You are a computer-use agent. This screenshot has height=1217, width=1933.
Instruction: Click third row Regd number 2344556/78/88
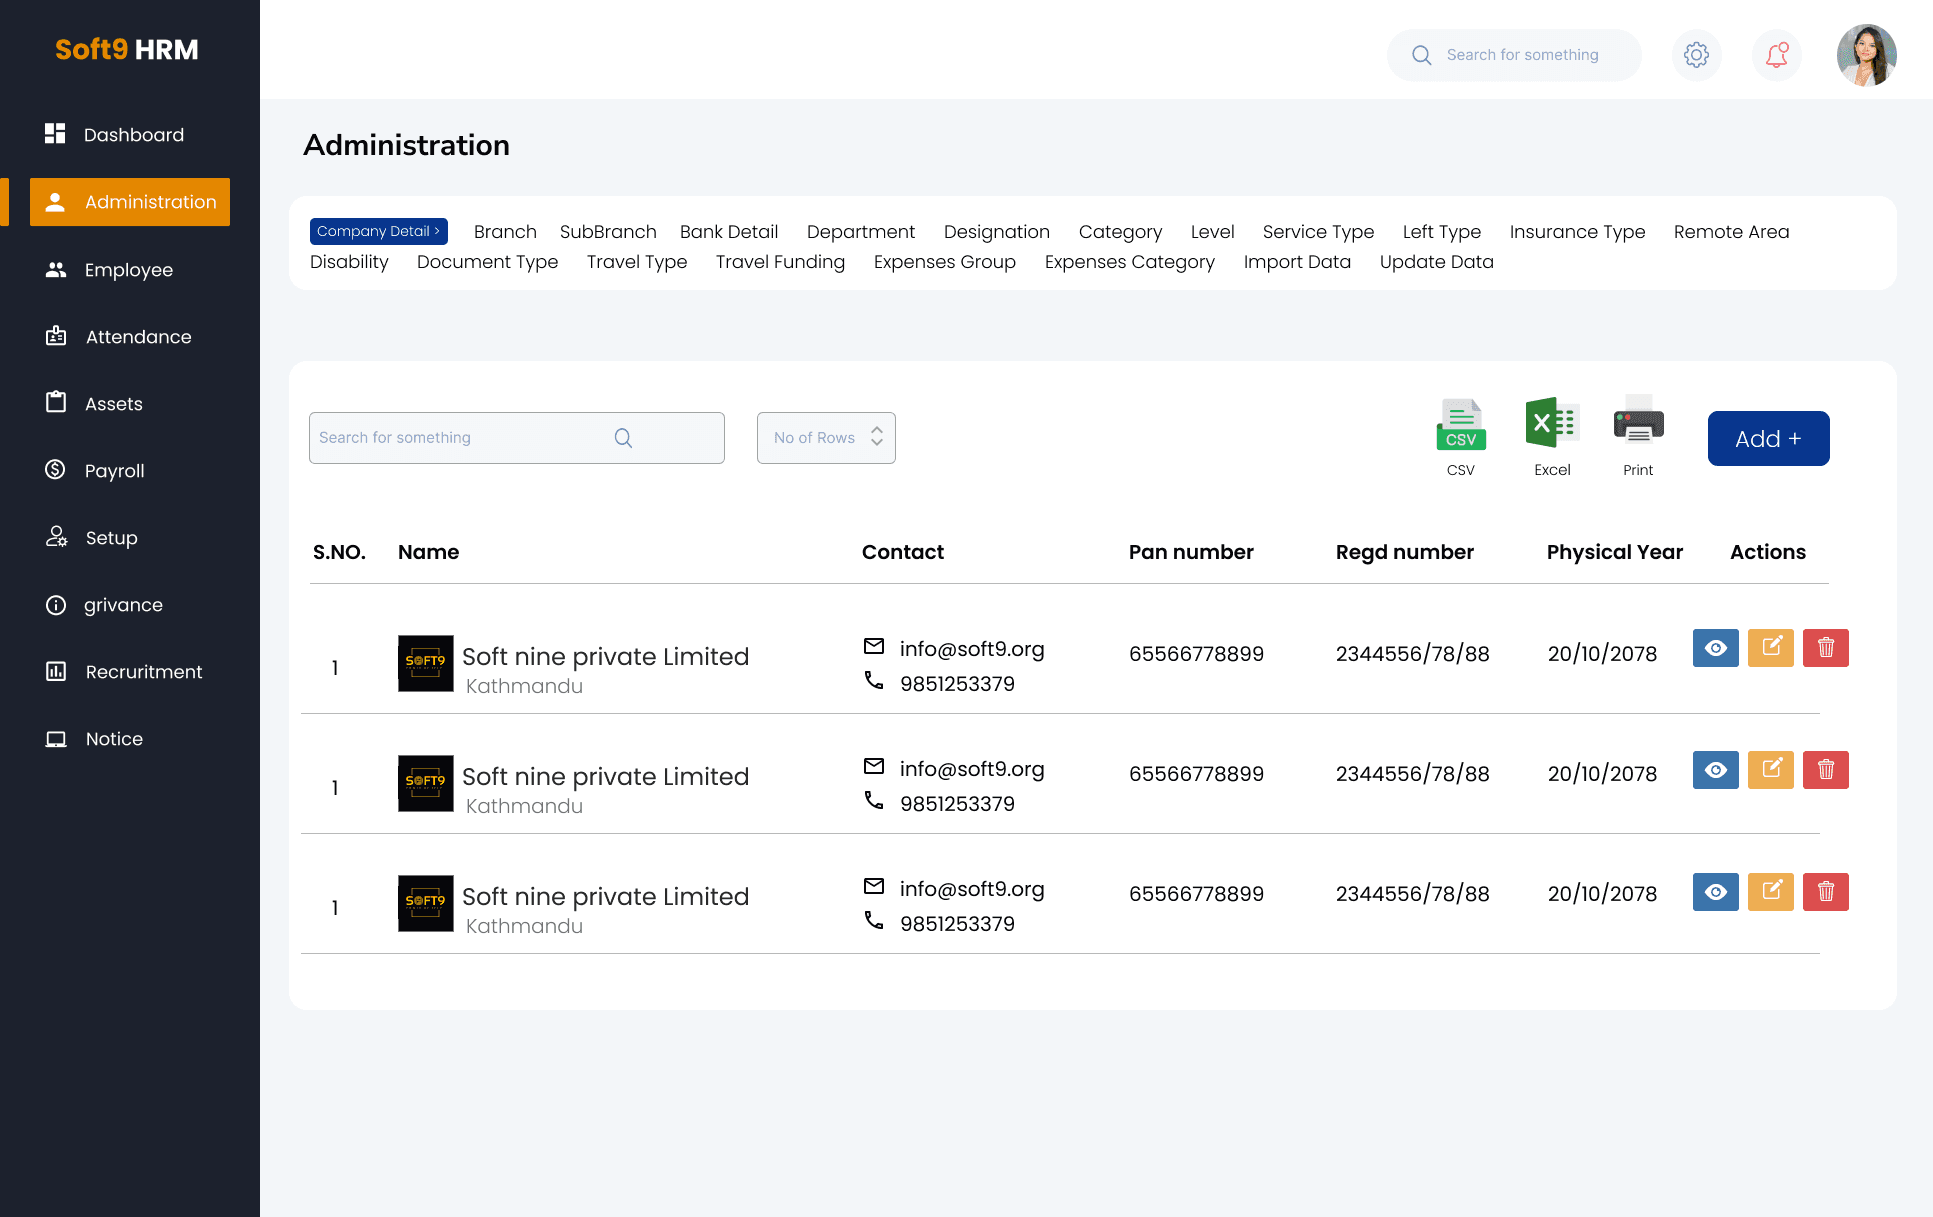[x=1412, y=894]
